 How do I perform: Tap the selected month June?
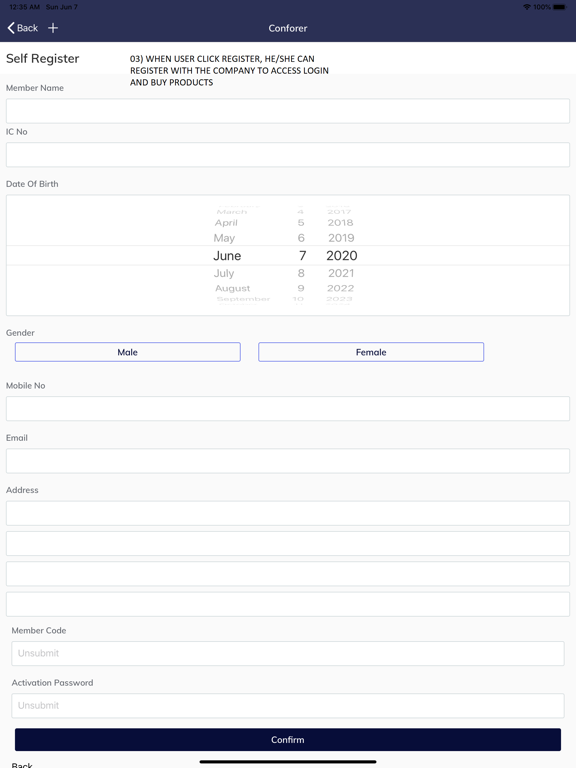click(x=227, y=256)
